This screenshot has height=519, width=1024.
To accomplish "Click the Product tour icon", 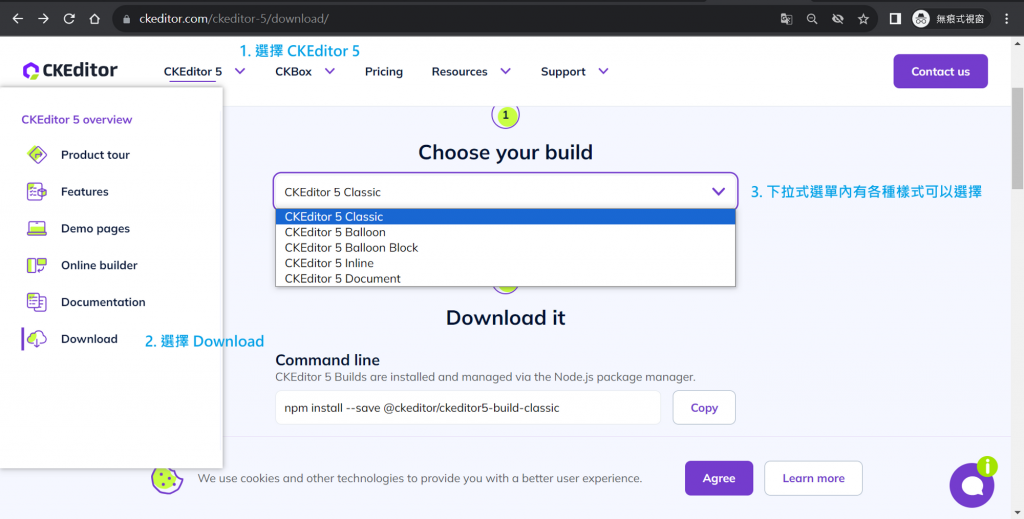I will click(x=37, y=155).
